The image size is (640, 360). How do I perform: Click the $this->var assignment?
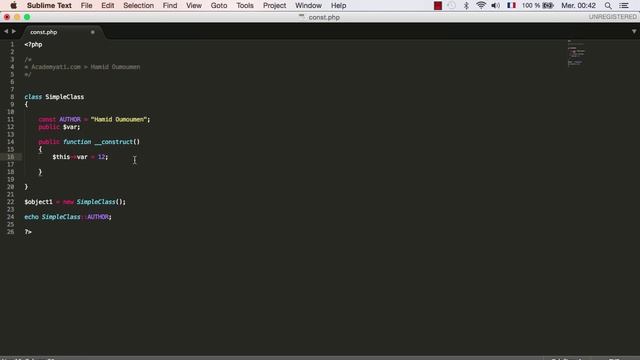(80, 157)
